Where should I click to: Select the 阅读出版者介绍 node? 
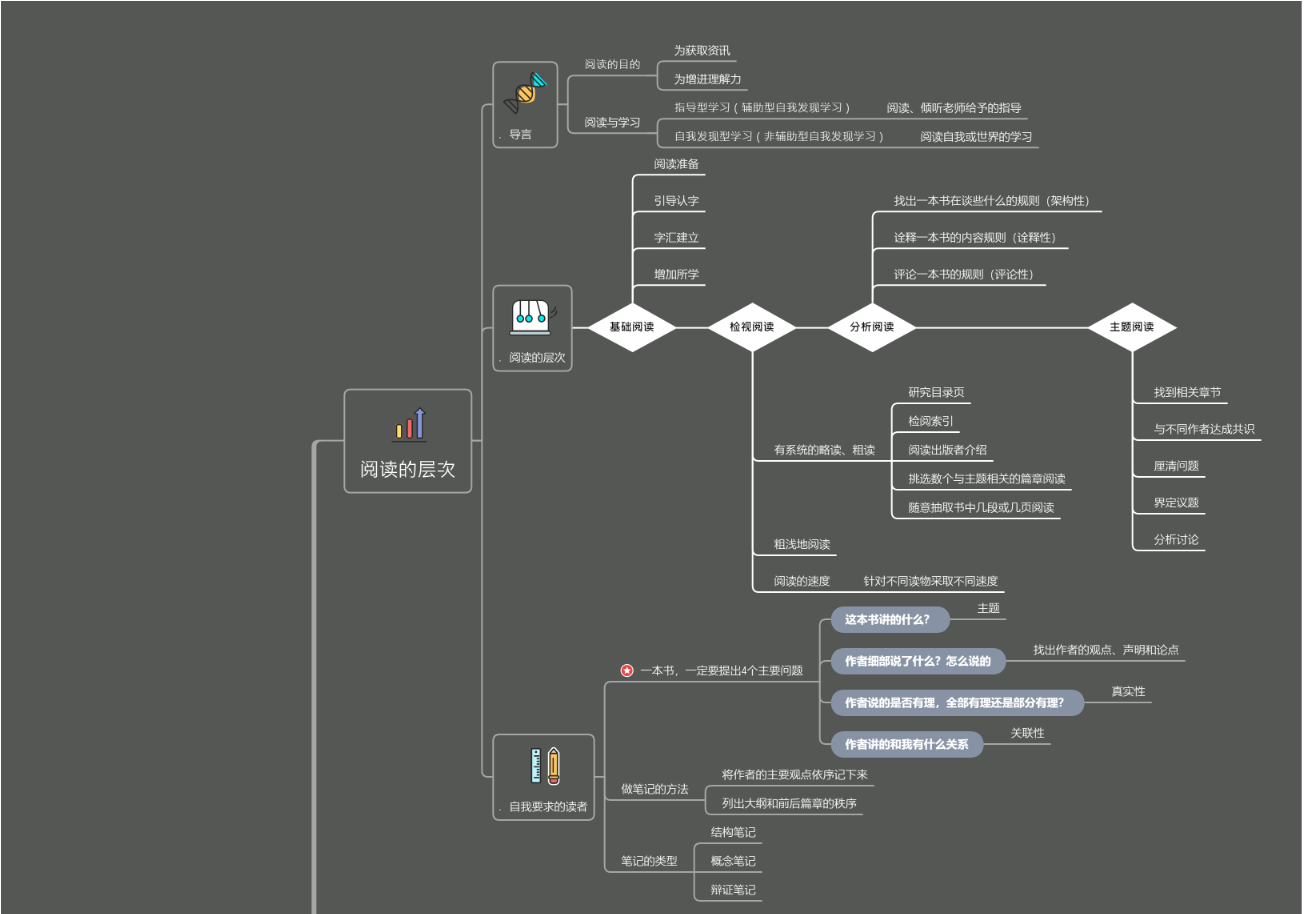(x=947, y=450)
